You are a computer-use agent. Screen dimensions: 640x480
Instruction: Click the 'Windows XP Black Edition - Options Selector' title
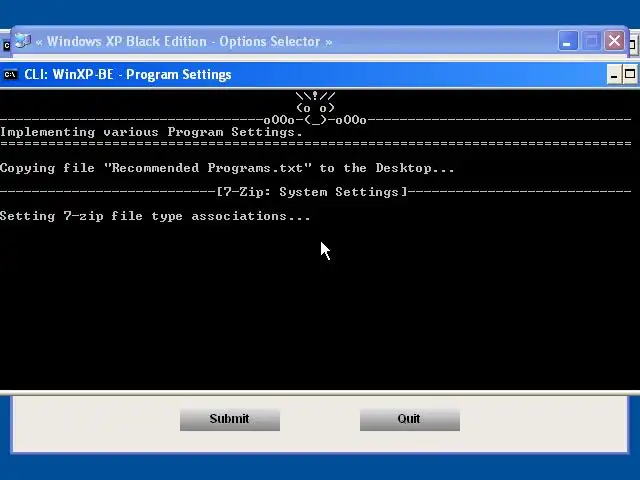[x=184, y=42]
